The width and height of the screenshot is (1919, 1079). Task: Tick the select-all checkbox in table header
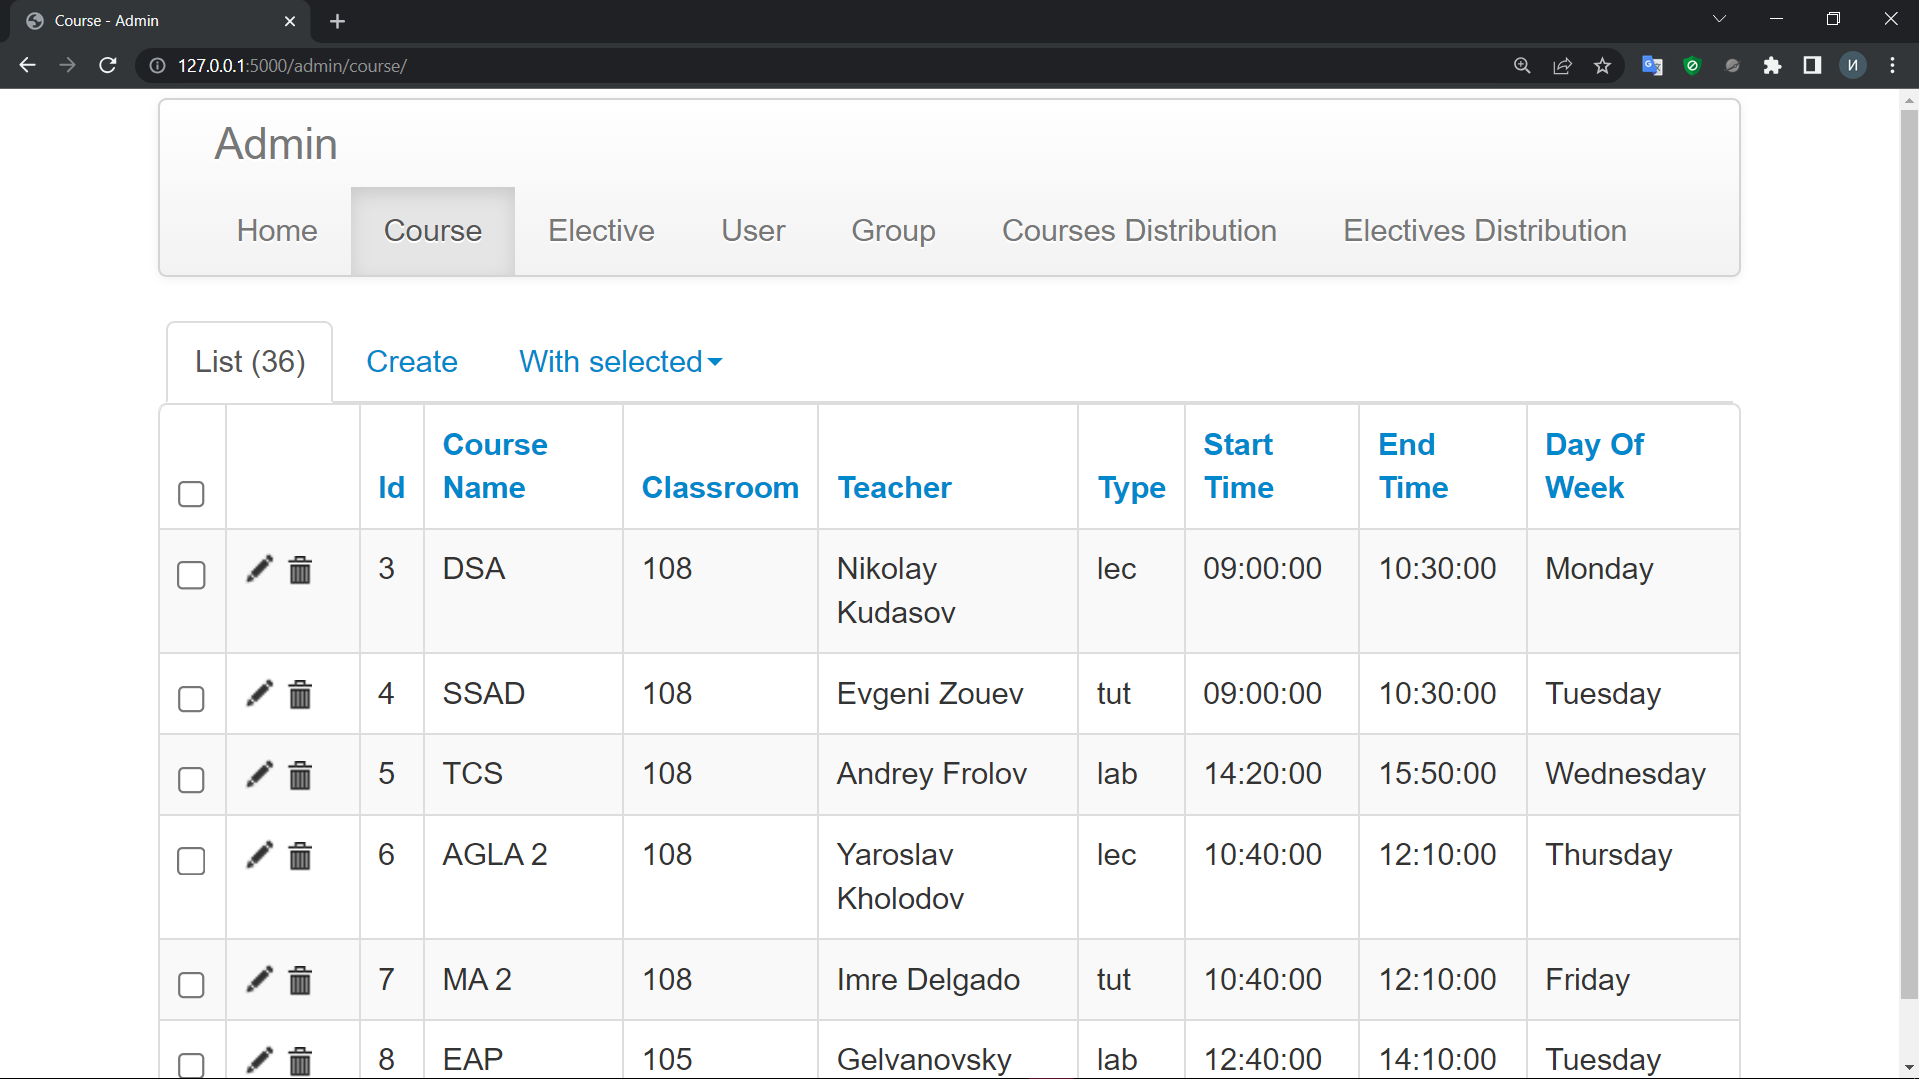(x=191, y=494)
